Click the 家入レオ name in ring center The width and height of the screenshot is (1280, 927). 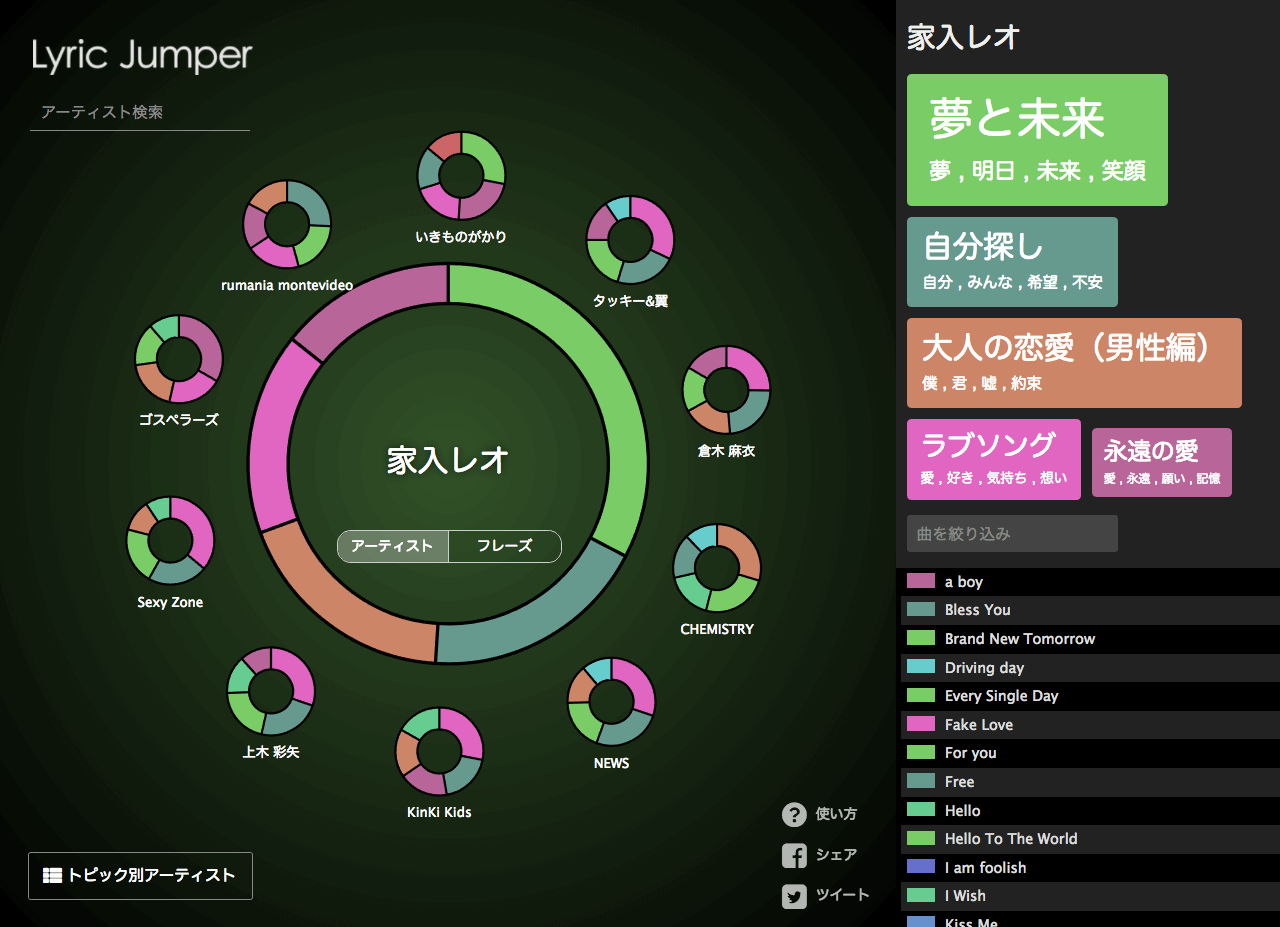(x=449, y=461)
